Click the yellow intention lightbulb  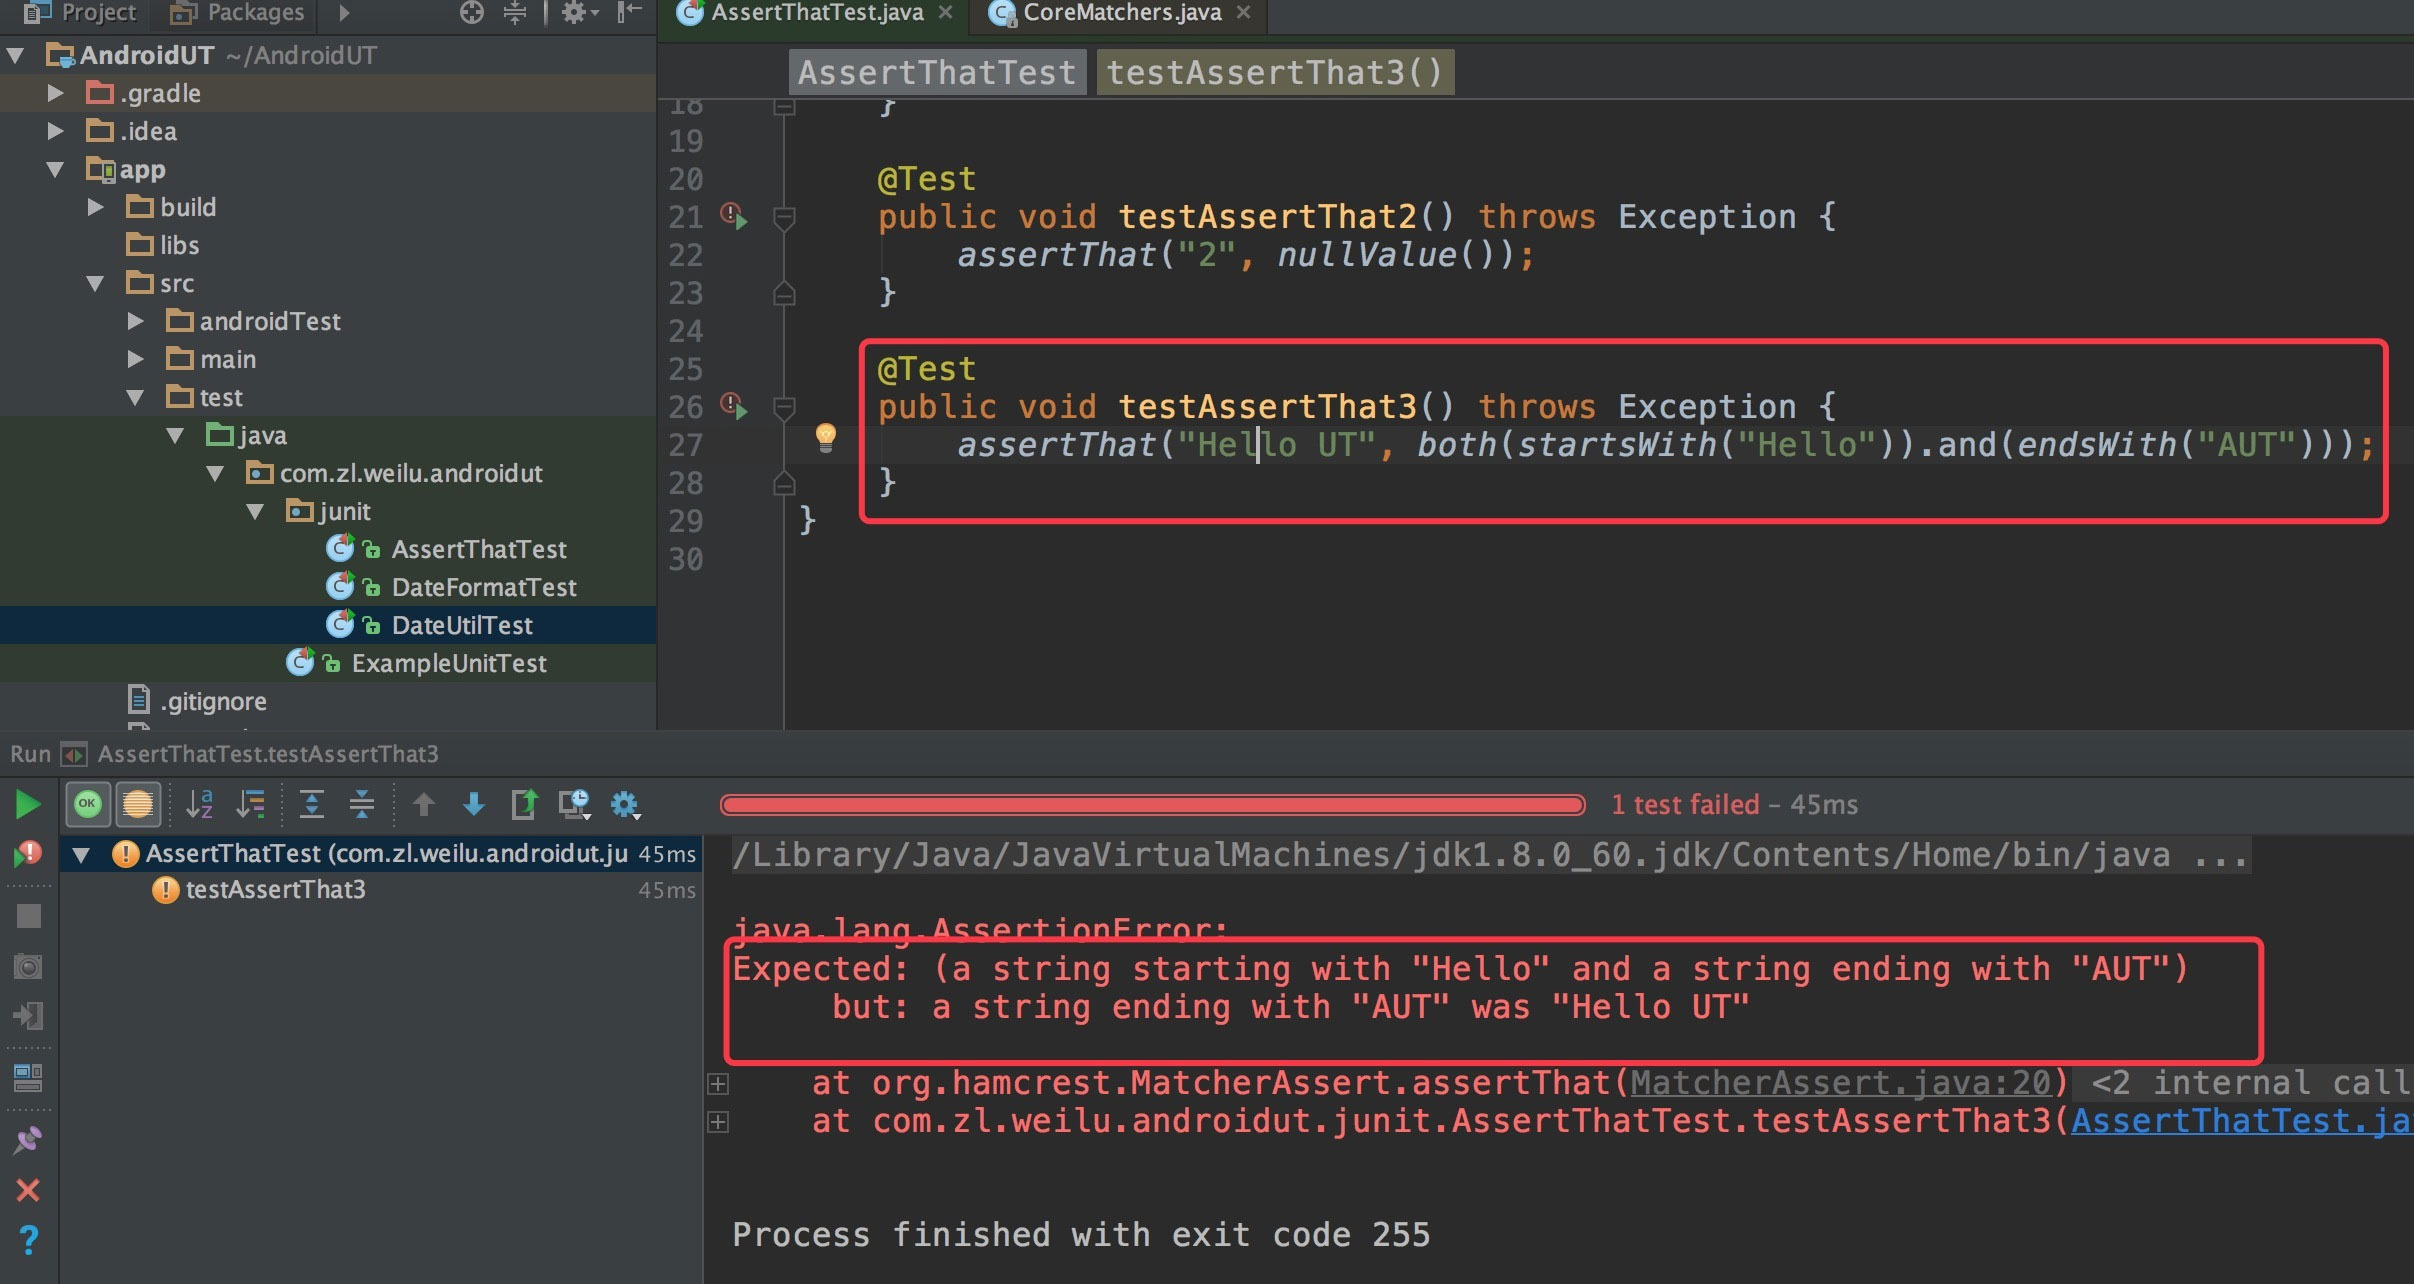pos(826,438)
